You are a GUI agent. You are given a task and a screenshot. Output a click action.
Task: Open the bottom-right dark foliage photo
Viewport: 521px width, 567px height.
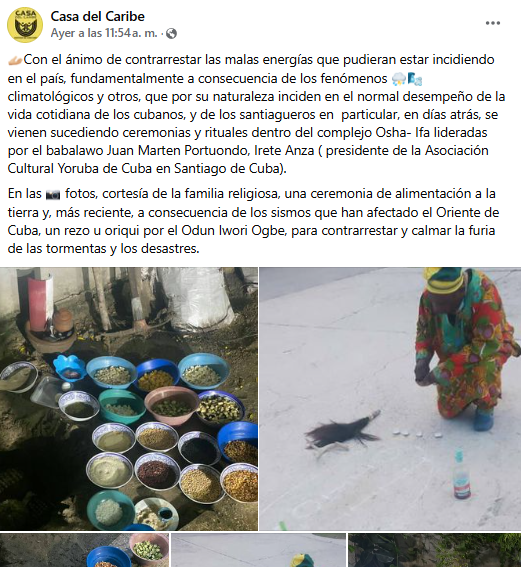[435, 550]
